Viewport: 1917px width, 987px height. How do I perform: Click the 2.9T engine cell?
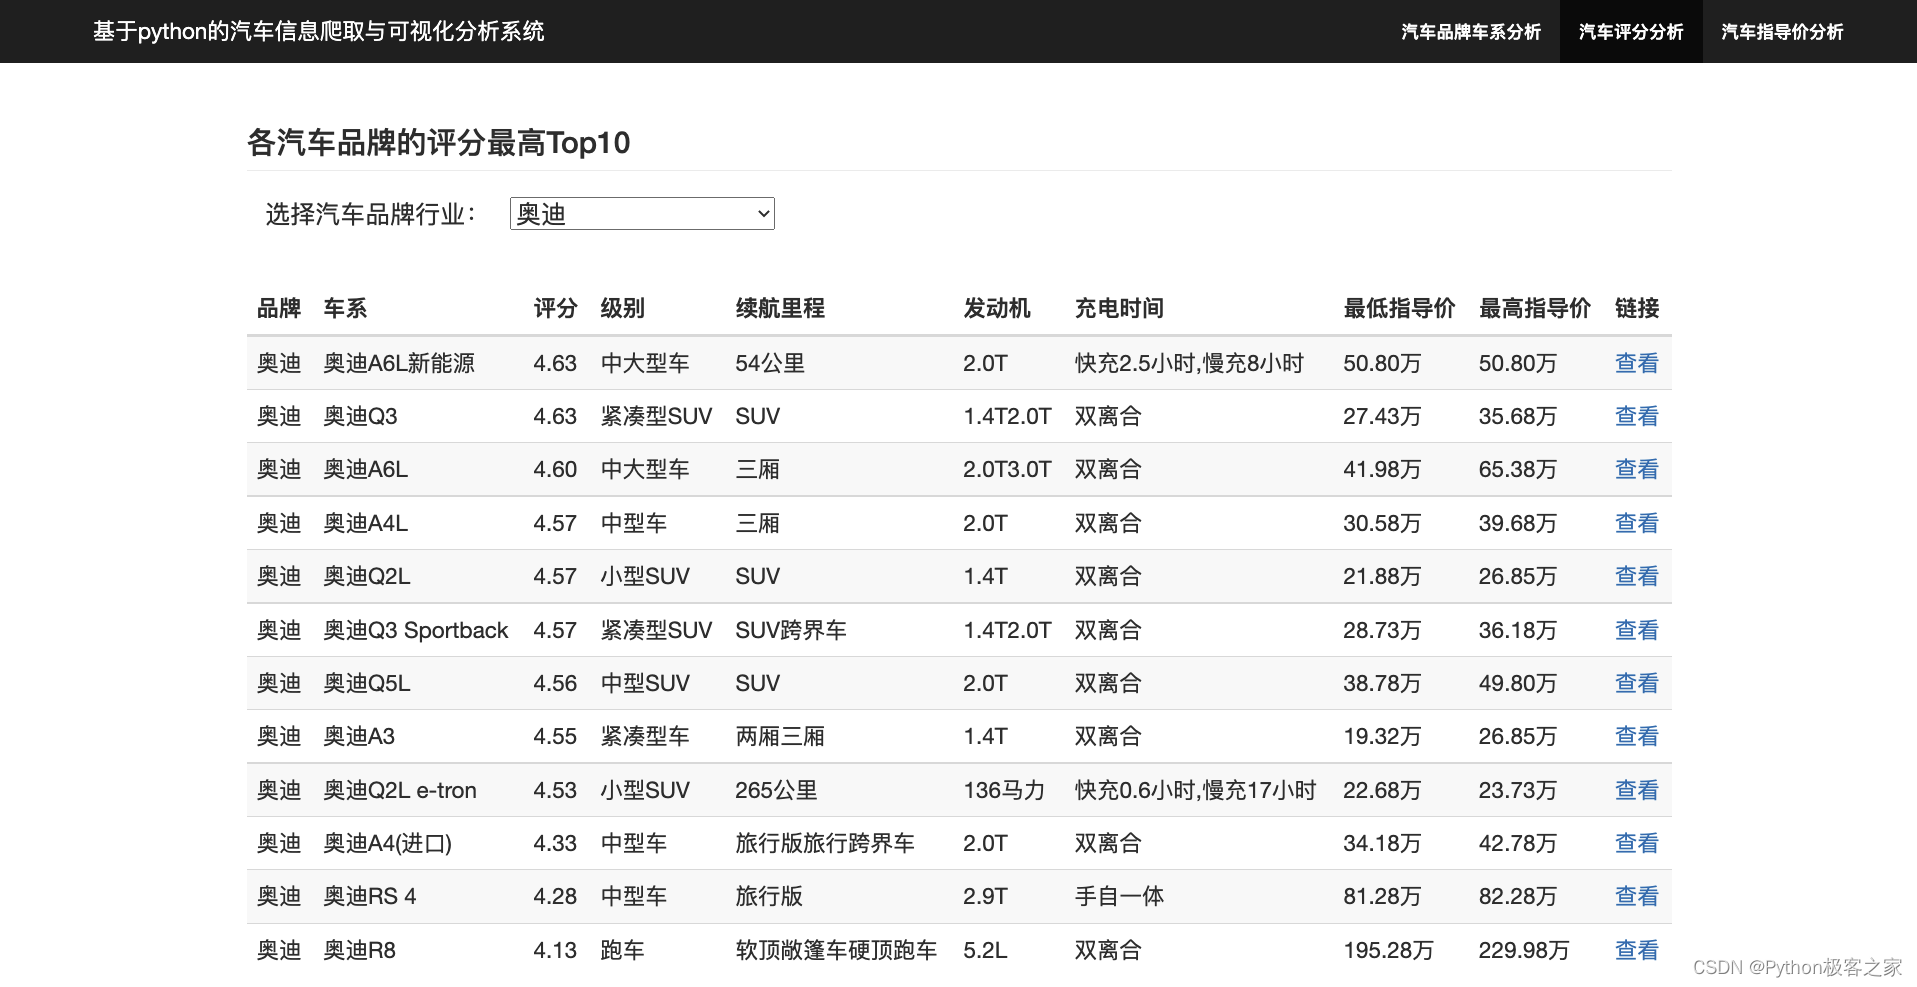click(985, 896)
